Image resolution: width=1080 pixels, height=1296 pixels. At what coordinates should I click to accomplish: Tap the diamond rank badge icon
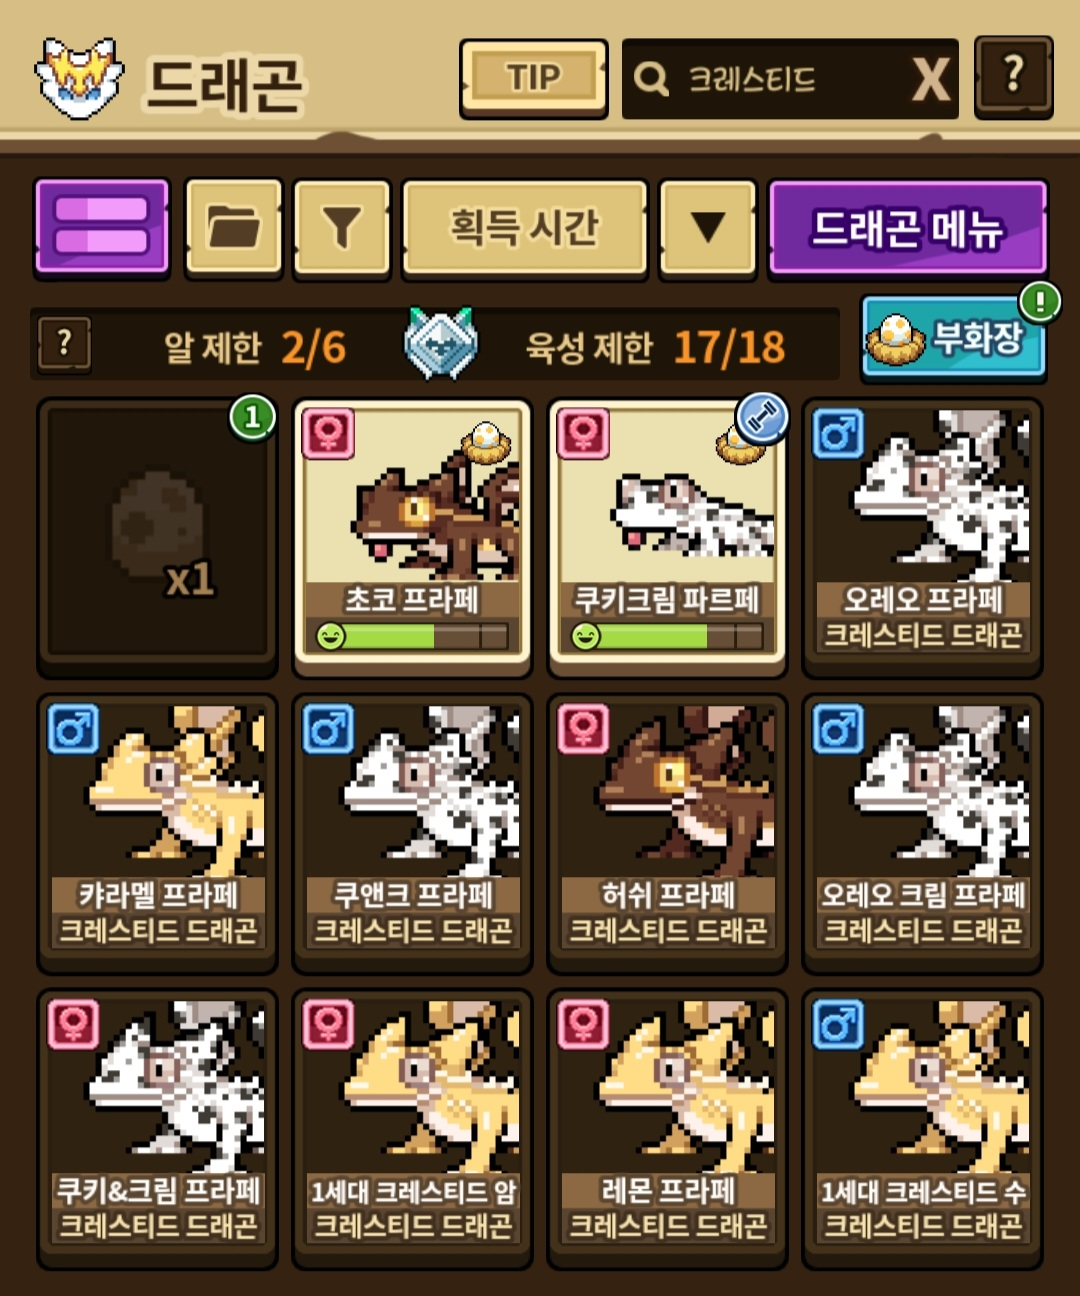tap(440, 343)
